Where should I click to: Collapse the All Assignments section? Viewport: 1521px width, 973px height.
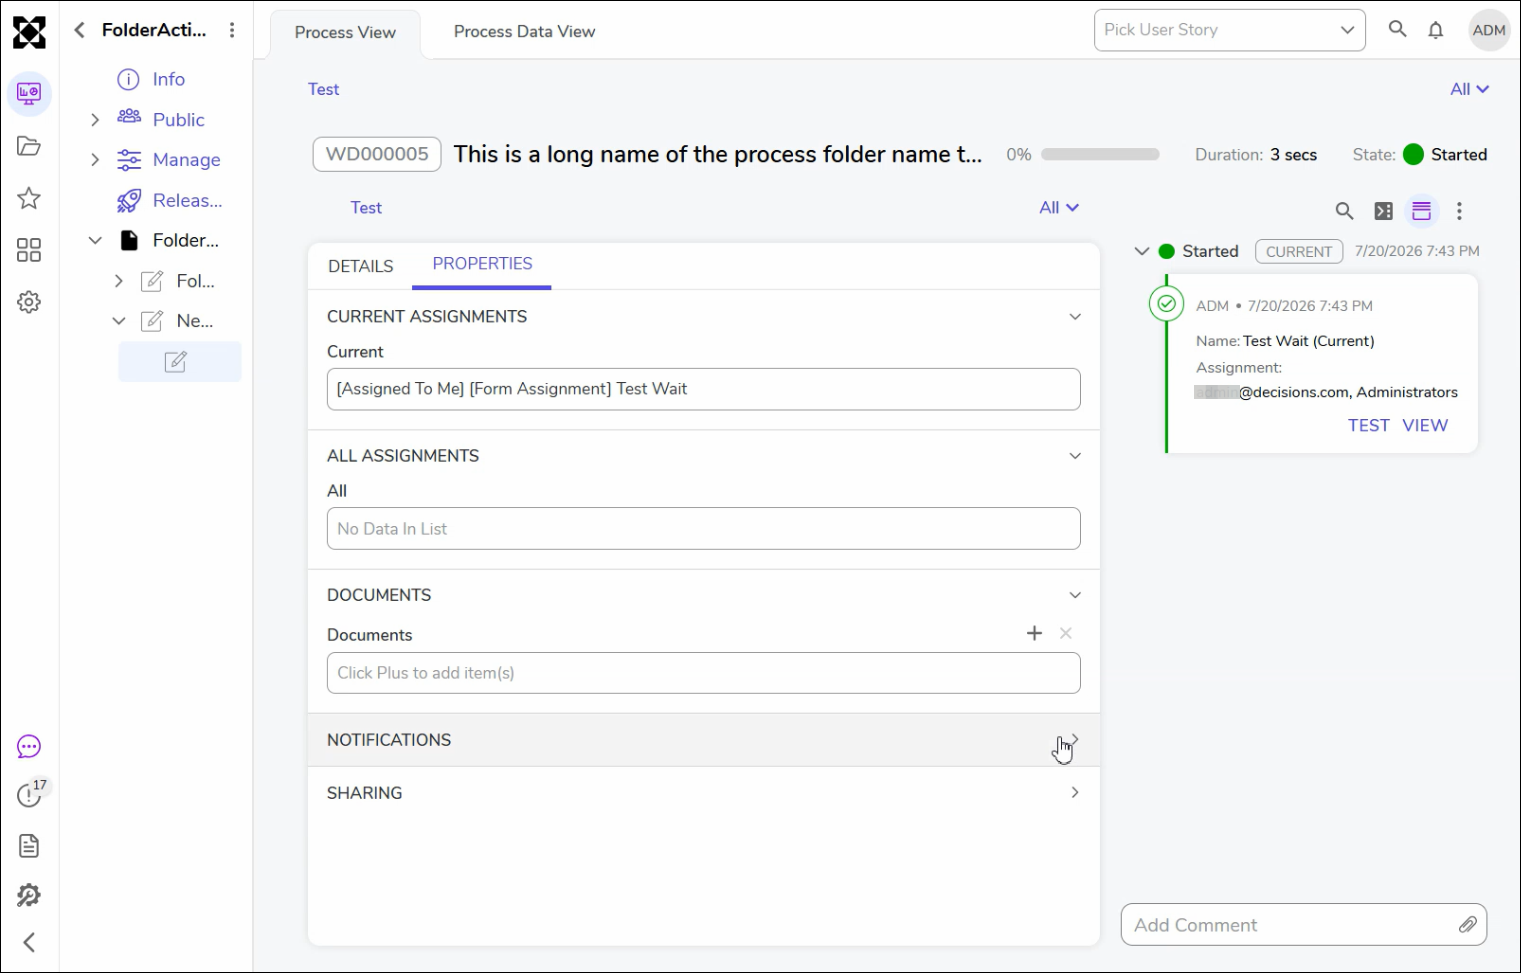point(1075,456)
